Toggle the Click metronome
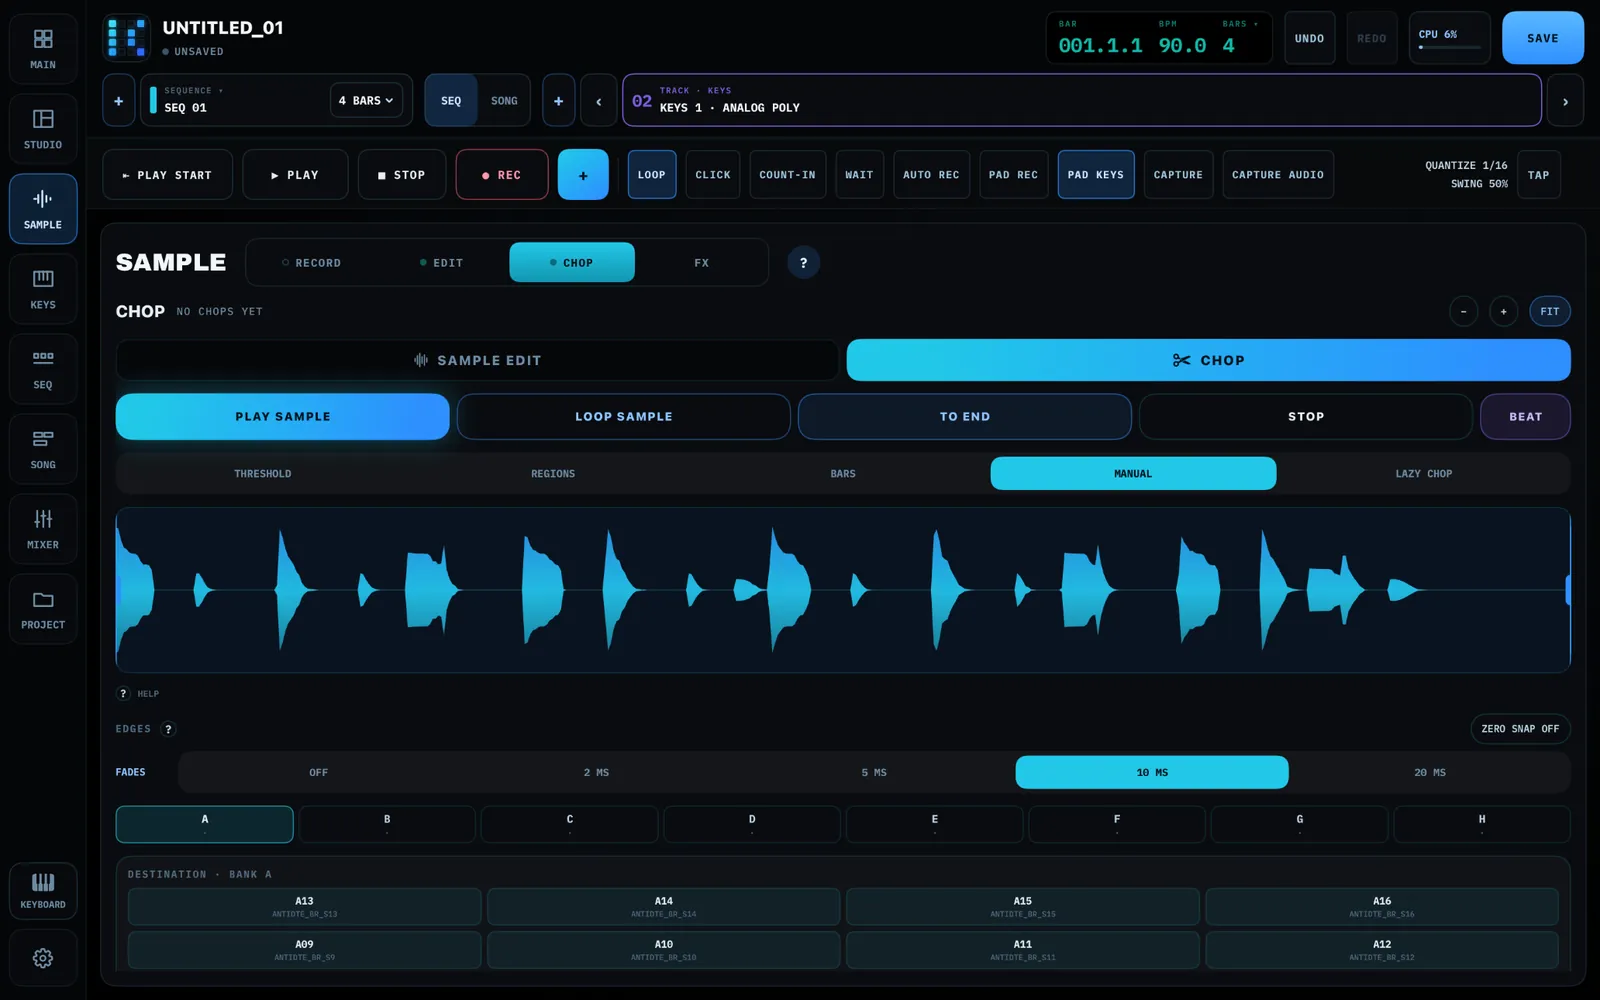Viewport: 1600px width, 1000px height. [713, 175]
